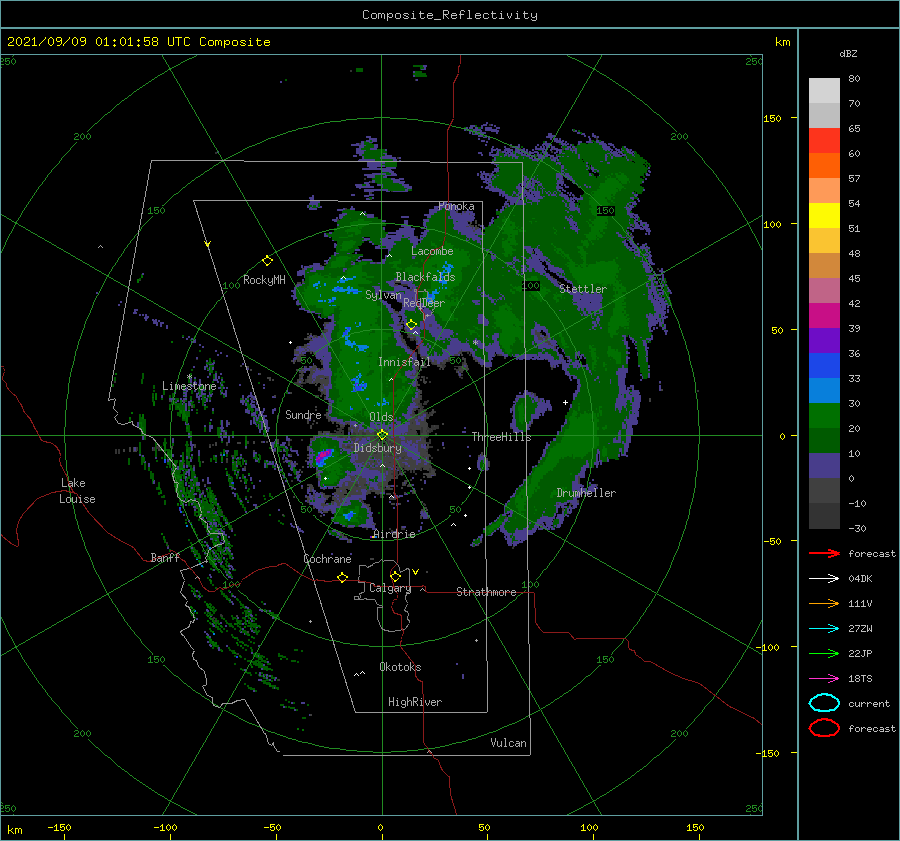Click the magenta storm cell west of Didsbury
Image resolution: width=900 pixels, height=841 pixels.
click(x=323, y=456)
